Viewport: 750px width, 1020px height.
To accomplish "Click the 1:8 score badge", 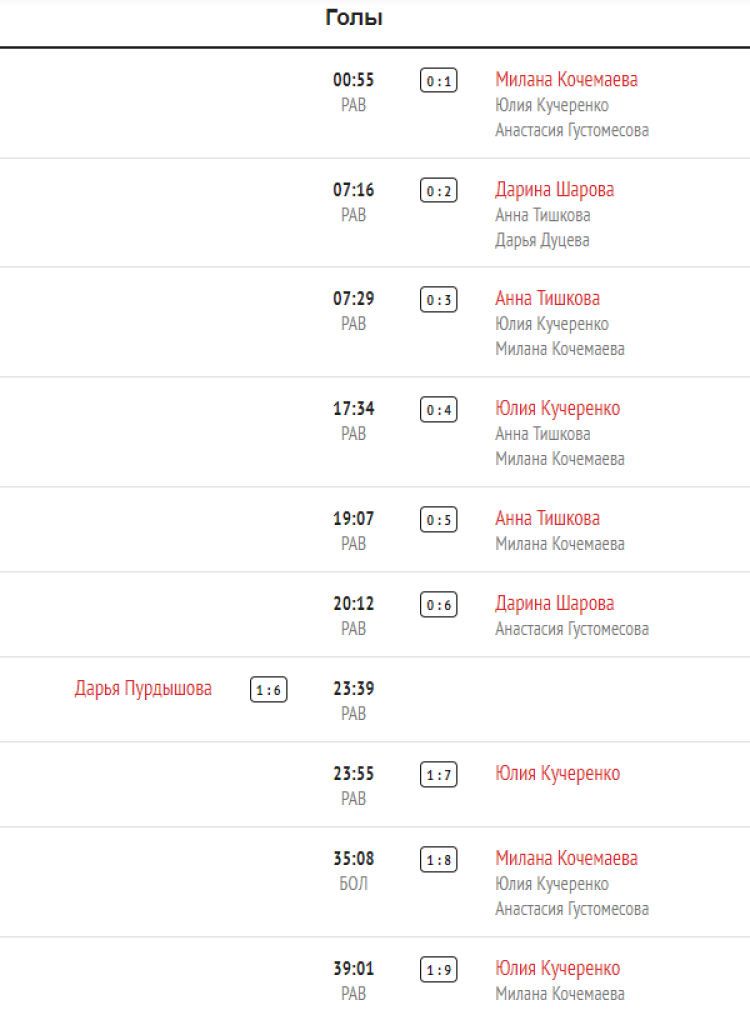I will (x=438, y=860).
